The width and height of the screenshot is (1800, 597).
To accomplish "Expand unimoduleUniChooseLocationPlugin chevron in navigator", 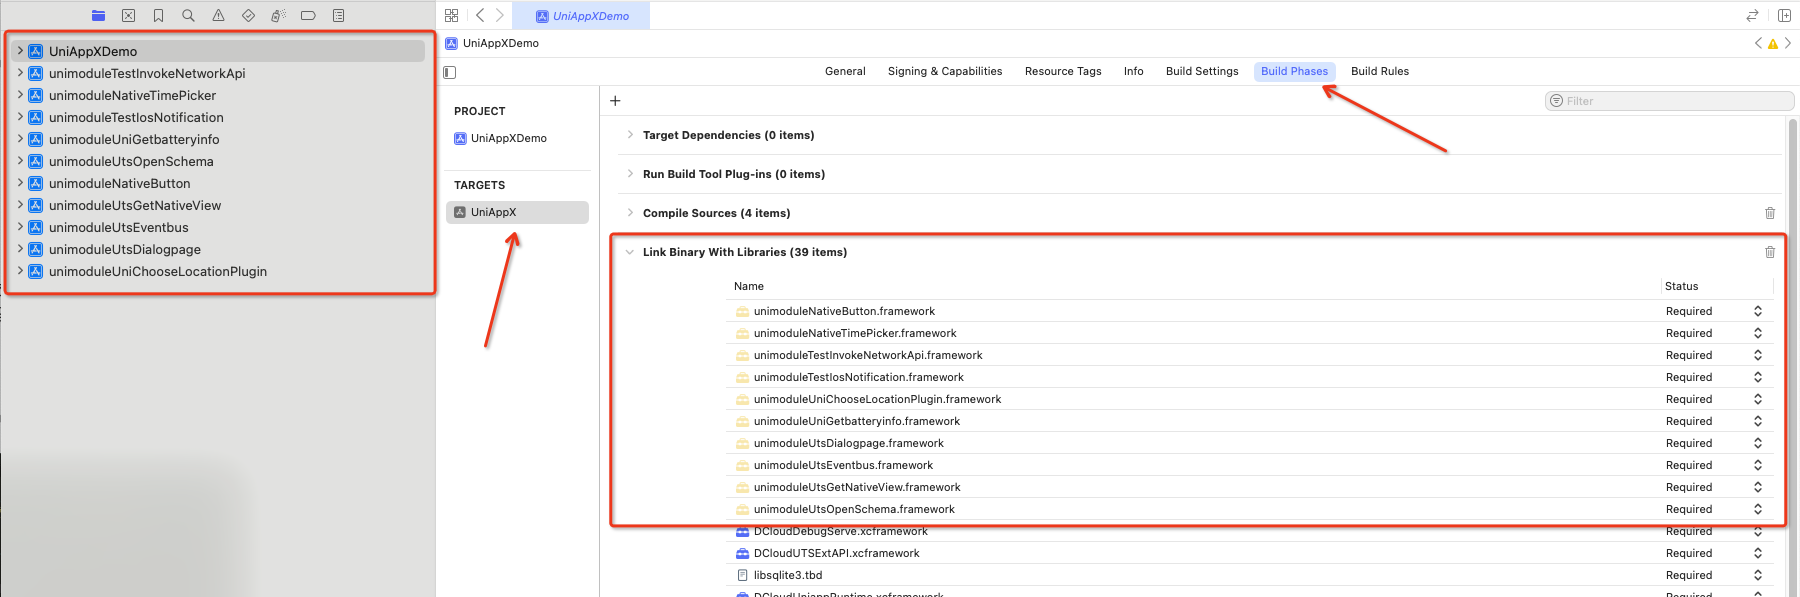I will 20,271.
